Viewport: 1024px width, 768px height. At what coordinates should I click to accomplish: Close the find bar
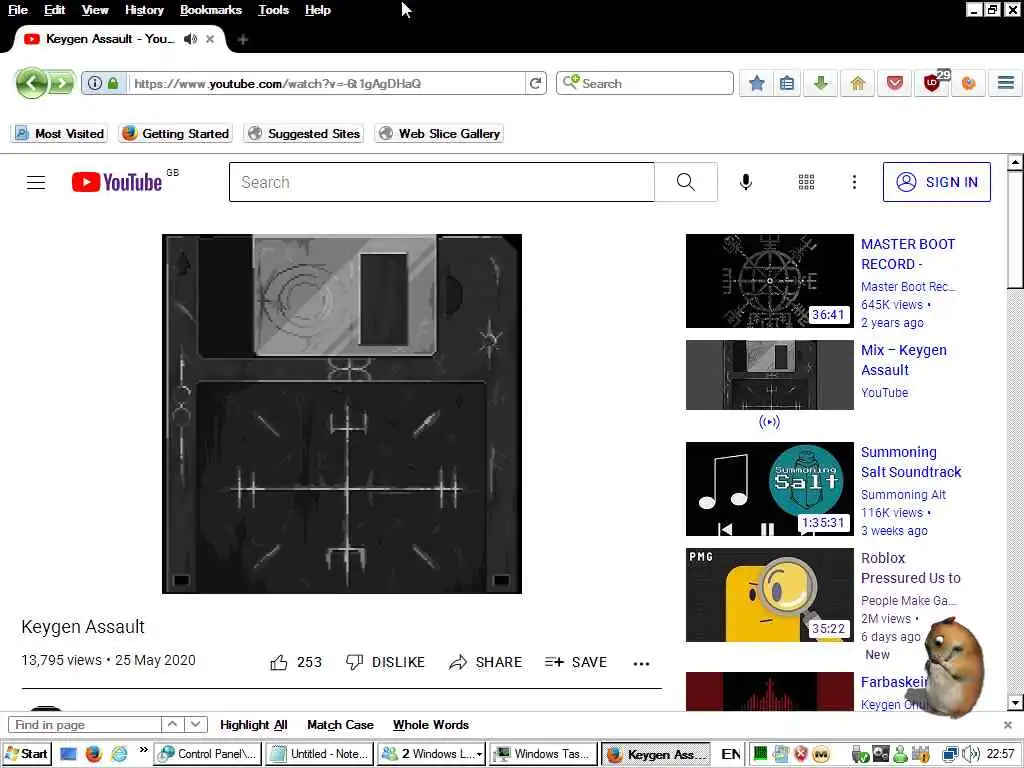tap(1008, 725)
